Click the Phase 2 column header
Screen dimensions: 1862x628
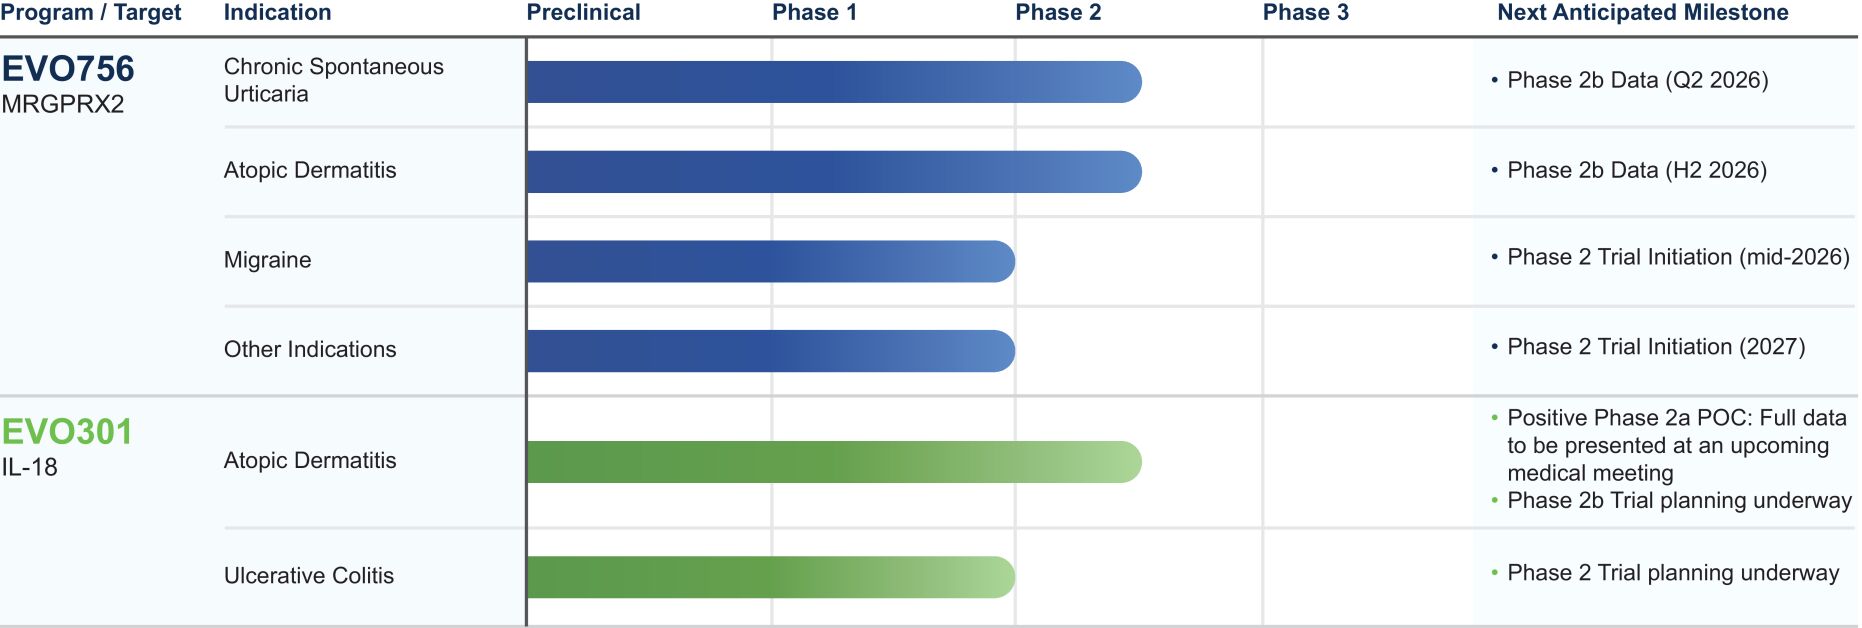1058,13
